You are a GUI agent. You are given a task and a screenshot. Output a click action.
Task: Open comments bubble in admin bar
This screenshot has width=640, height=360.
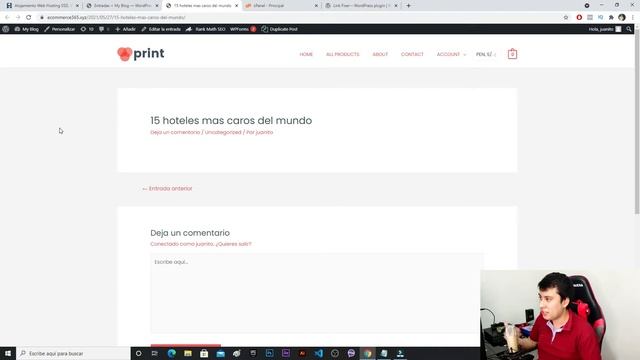(104, 29)
